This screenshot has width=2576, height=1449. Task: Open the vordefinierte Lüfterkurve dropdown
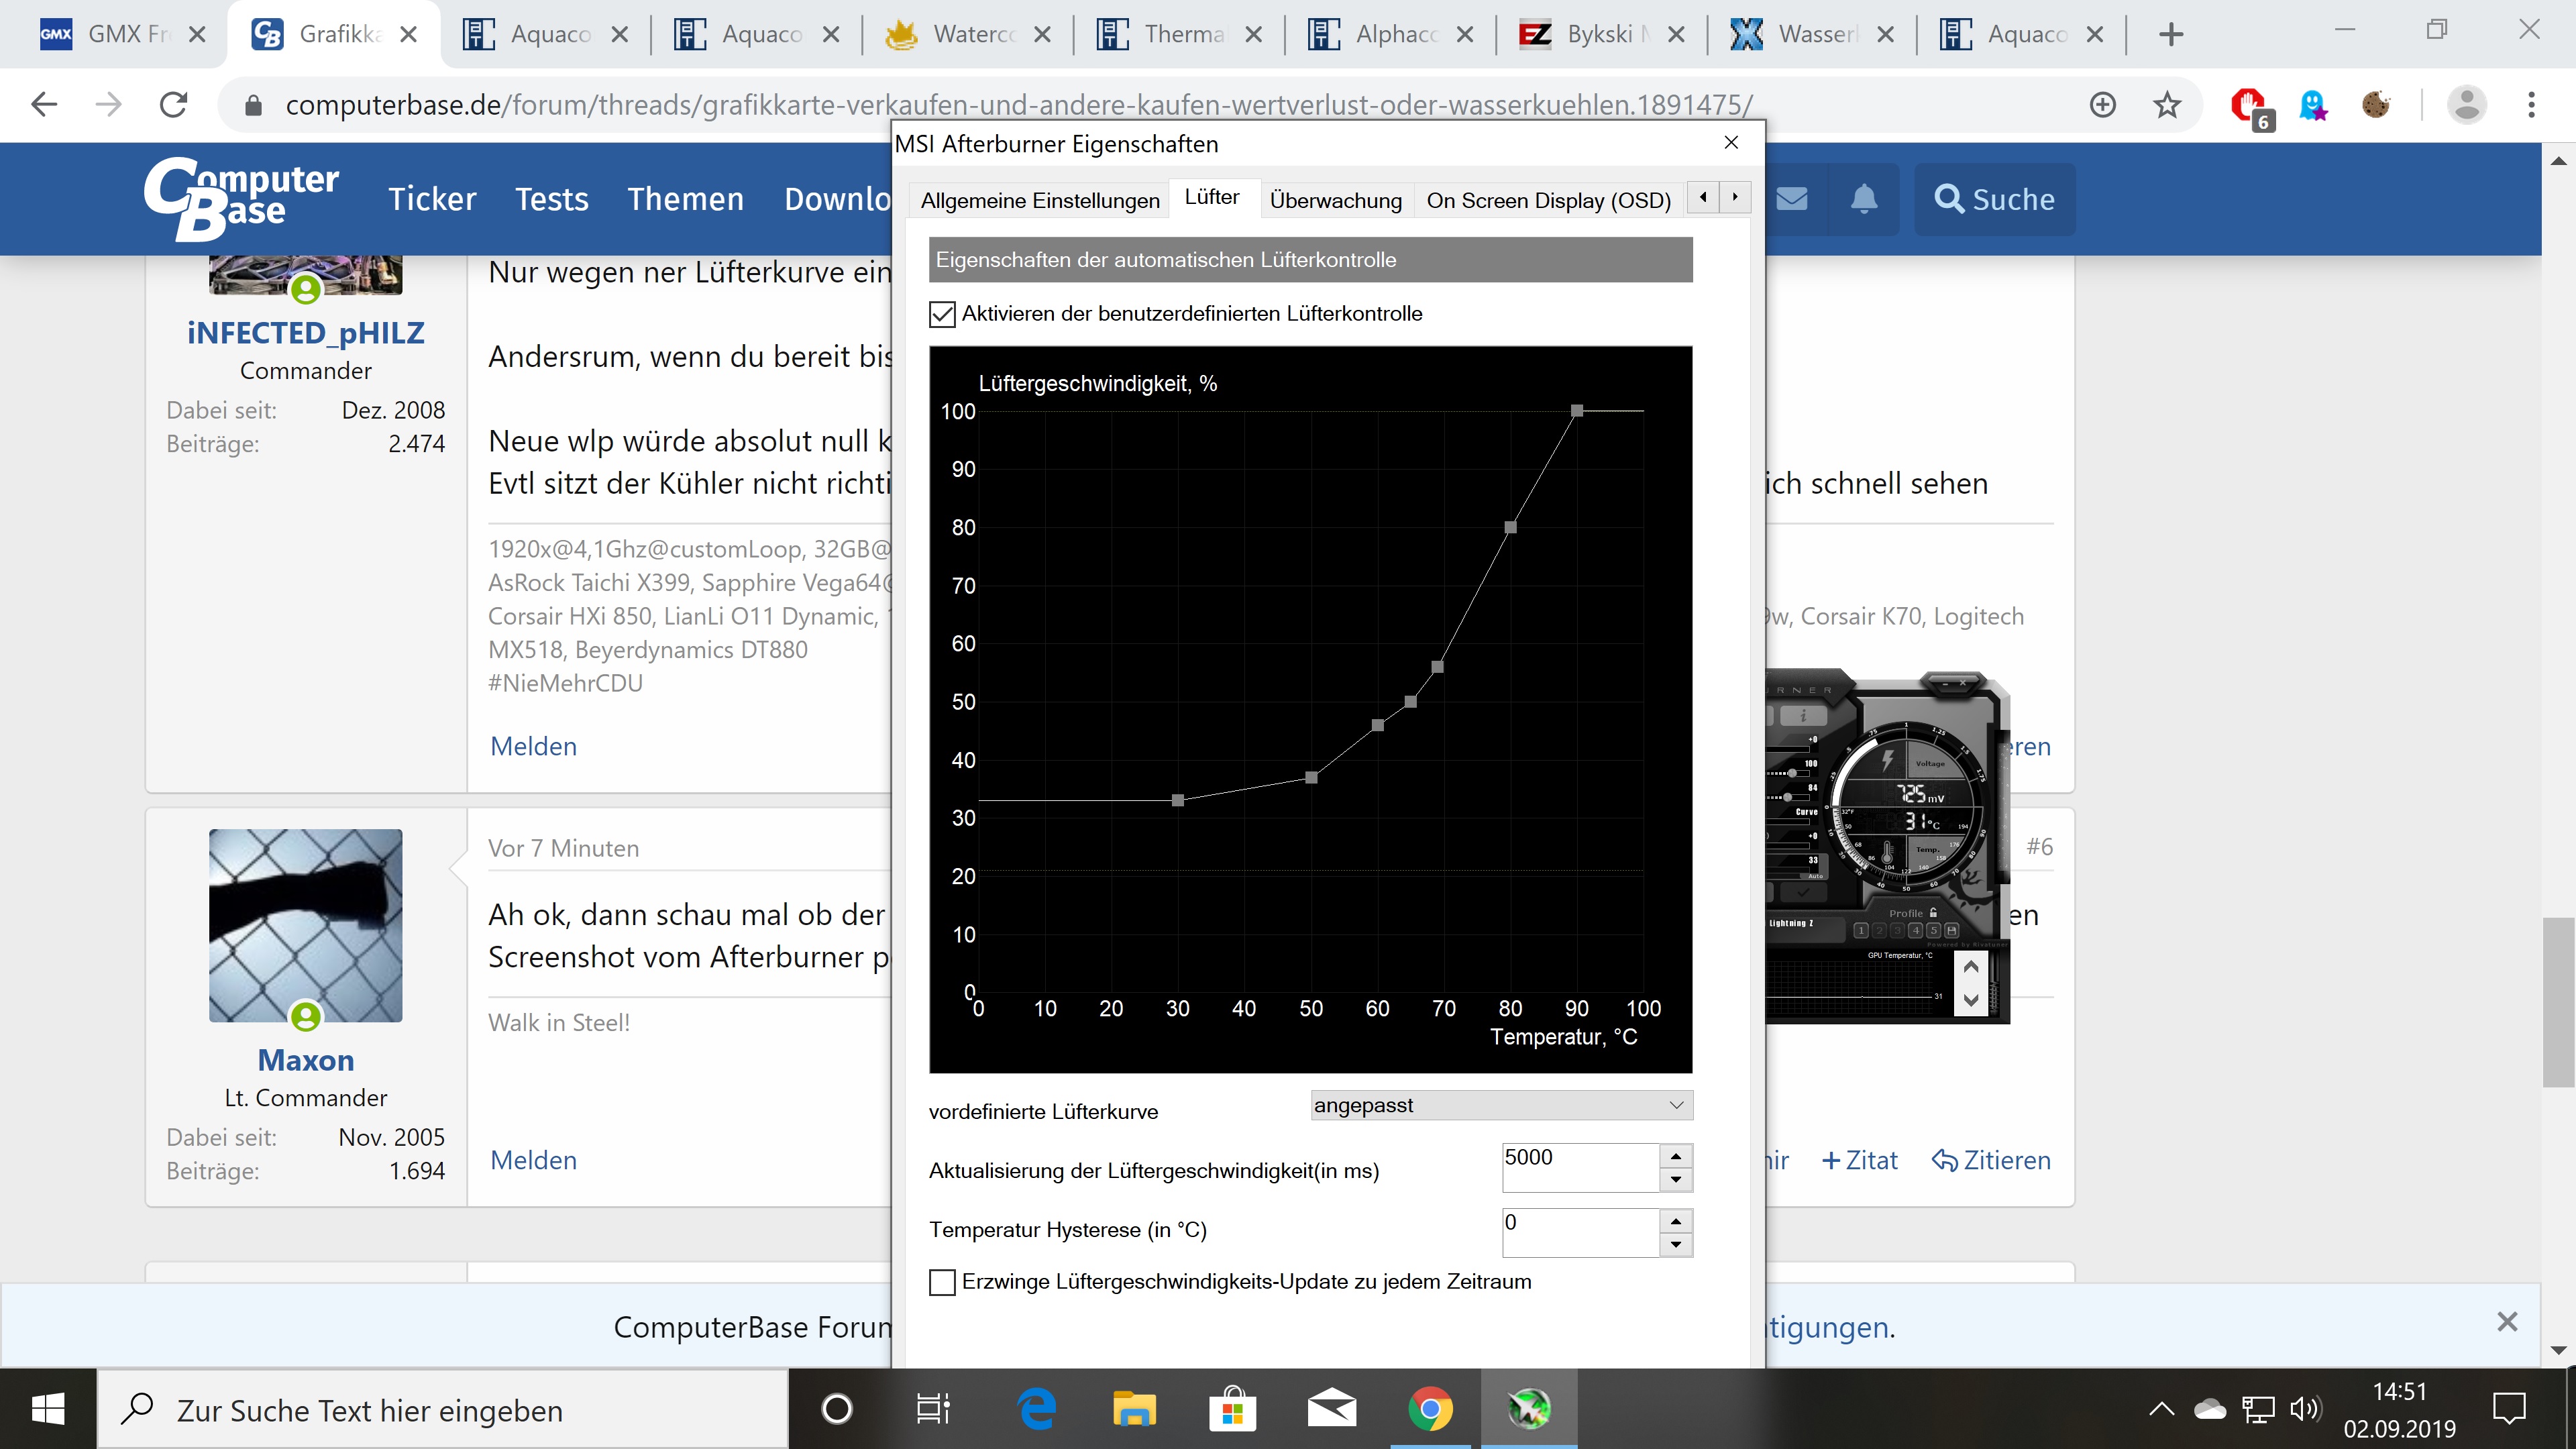1500,1105
